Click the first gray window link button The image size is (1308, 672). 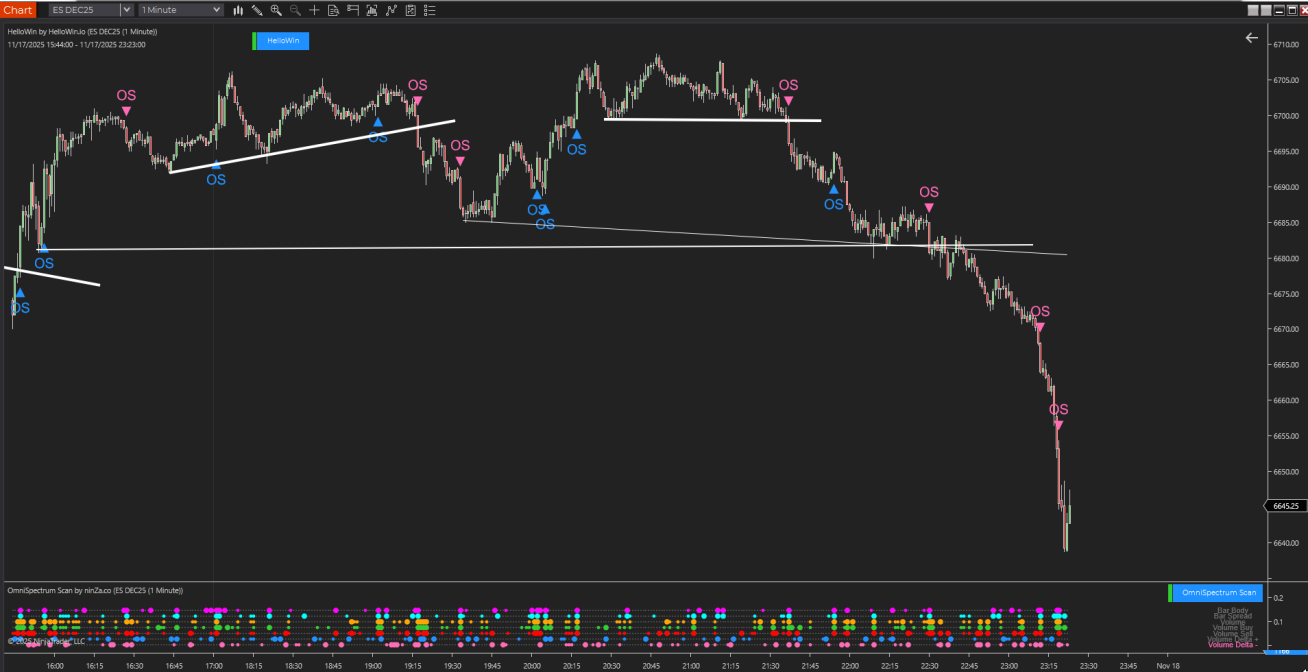[1254, 10]
